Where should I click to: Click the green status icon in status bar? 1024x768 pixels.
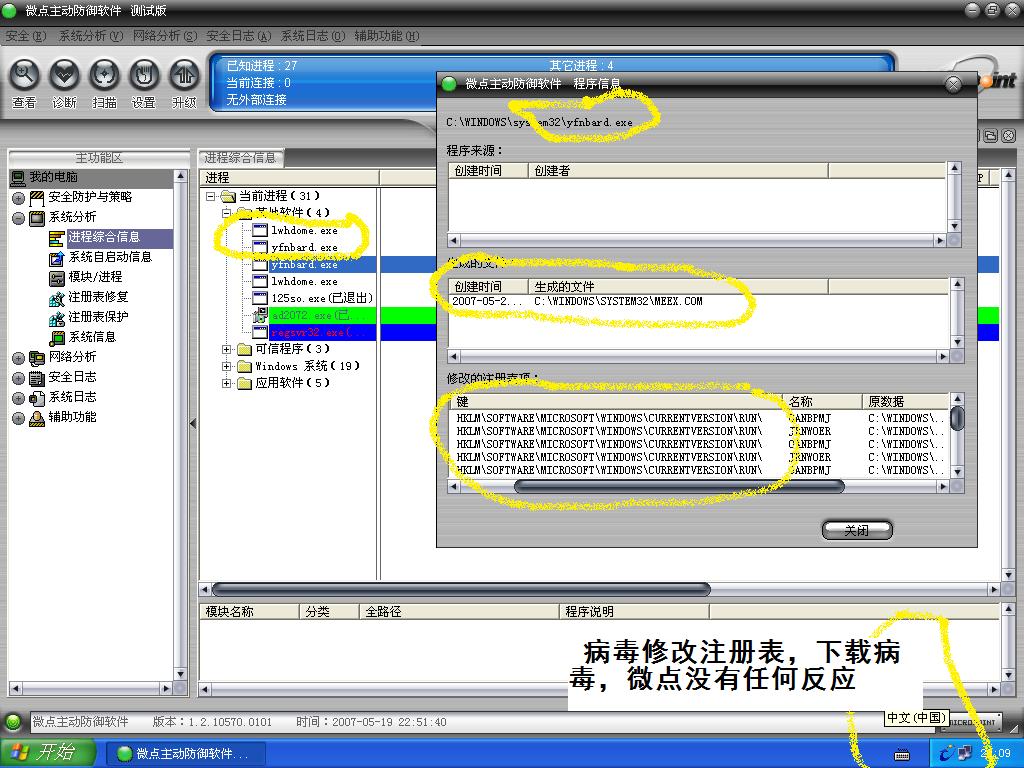[x=12, y=722]
